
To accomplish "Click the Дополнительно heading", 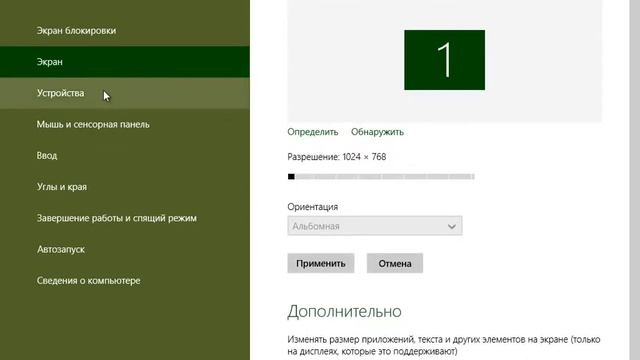I will [344, 311].
